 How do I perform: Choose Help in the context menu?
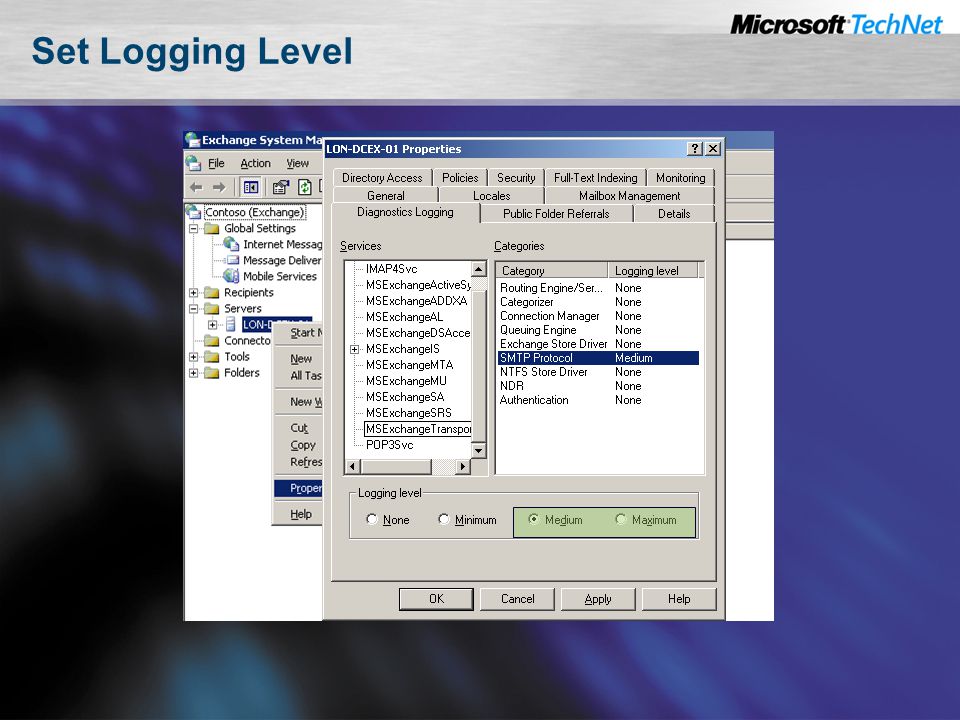[299, 514]
